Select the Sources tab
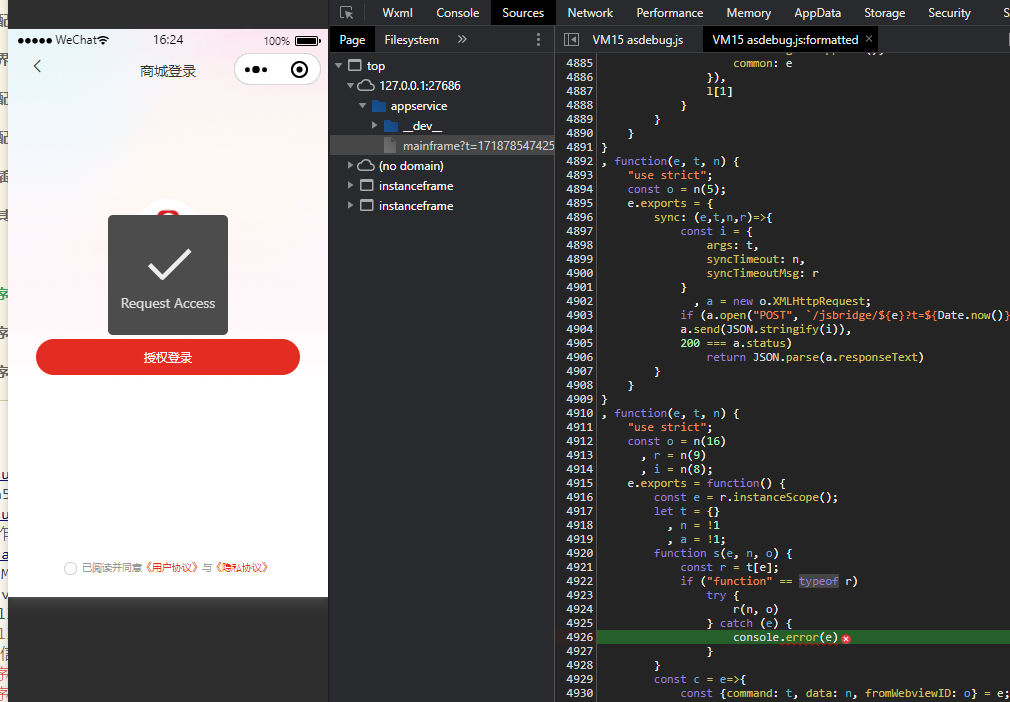This screenshot has width=1010, height=702. point(523,13)
